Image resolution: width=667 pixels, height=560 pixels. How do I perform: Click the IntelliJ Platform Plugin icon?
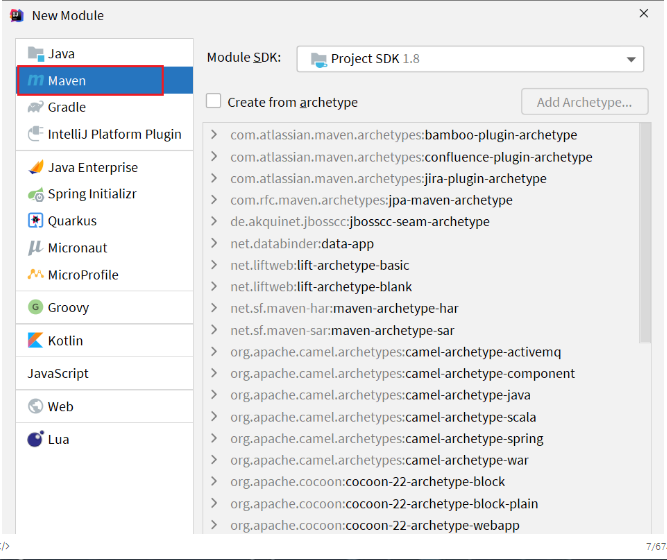[x=36, y=134]
